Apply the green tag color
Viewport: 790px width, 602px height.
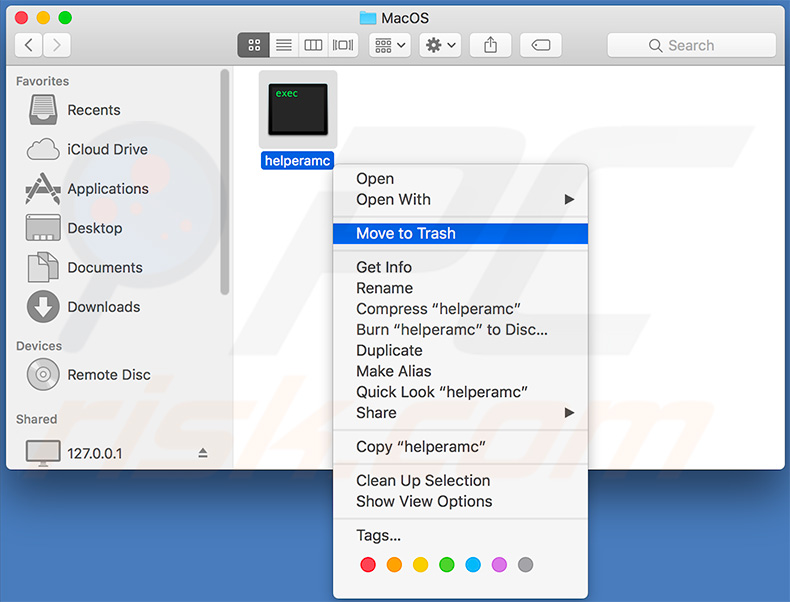(446, 565)
